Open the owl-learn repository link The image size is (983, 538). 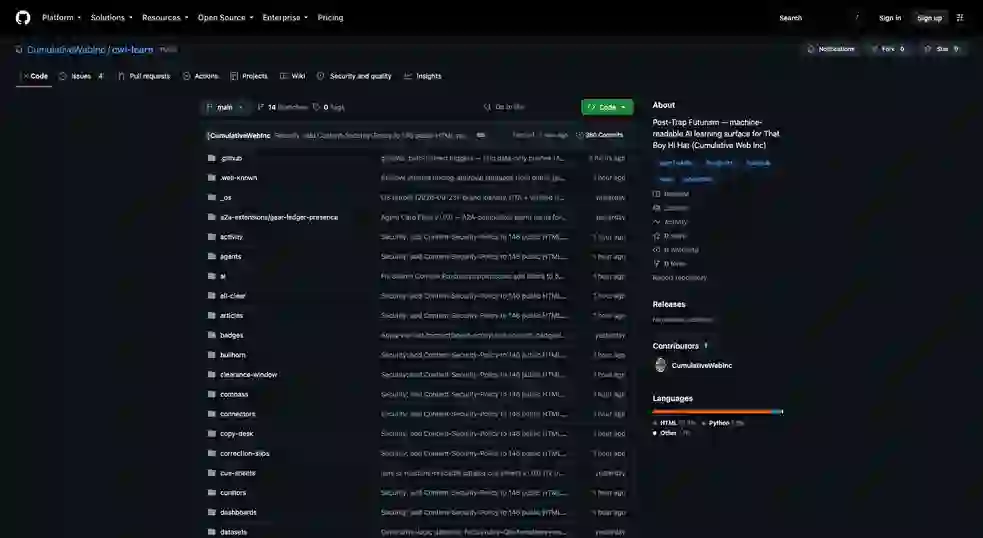point(132,50)
